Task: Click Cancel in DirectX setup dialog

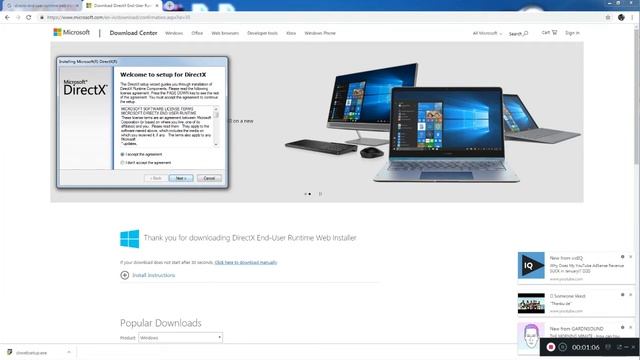Action: coord(209,178)
